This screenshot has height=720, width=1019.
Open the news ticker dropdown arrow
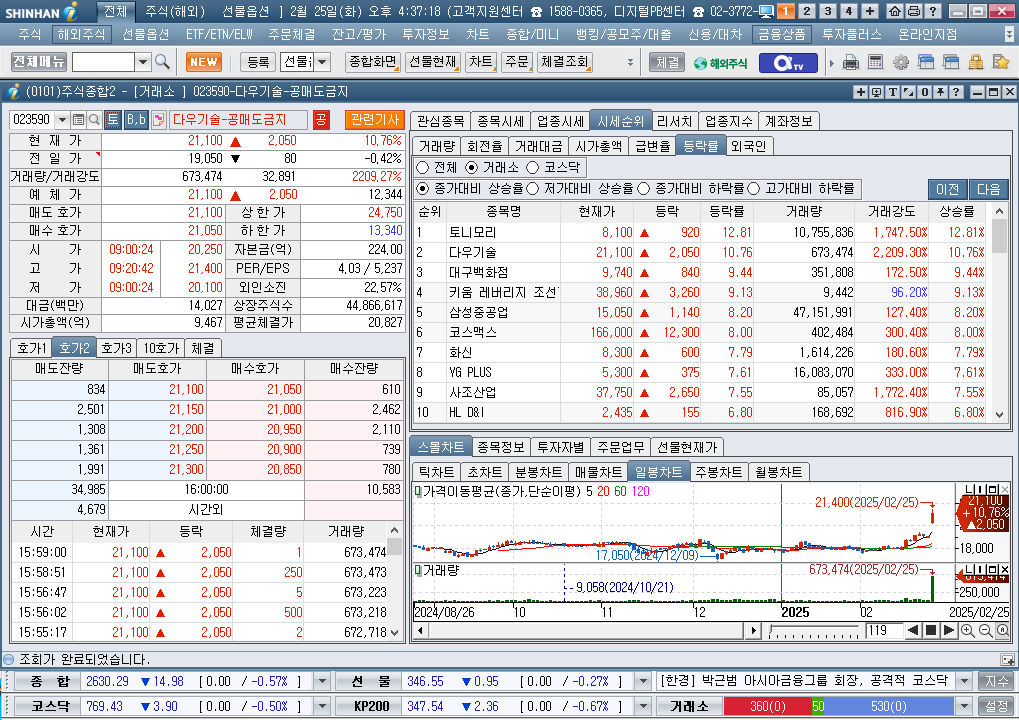pyautogui.click(x=965, y=681)
